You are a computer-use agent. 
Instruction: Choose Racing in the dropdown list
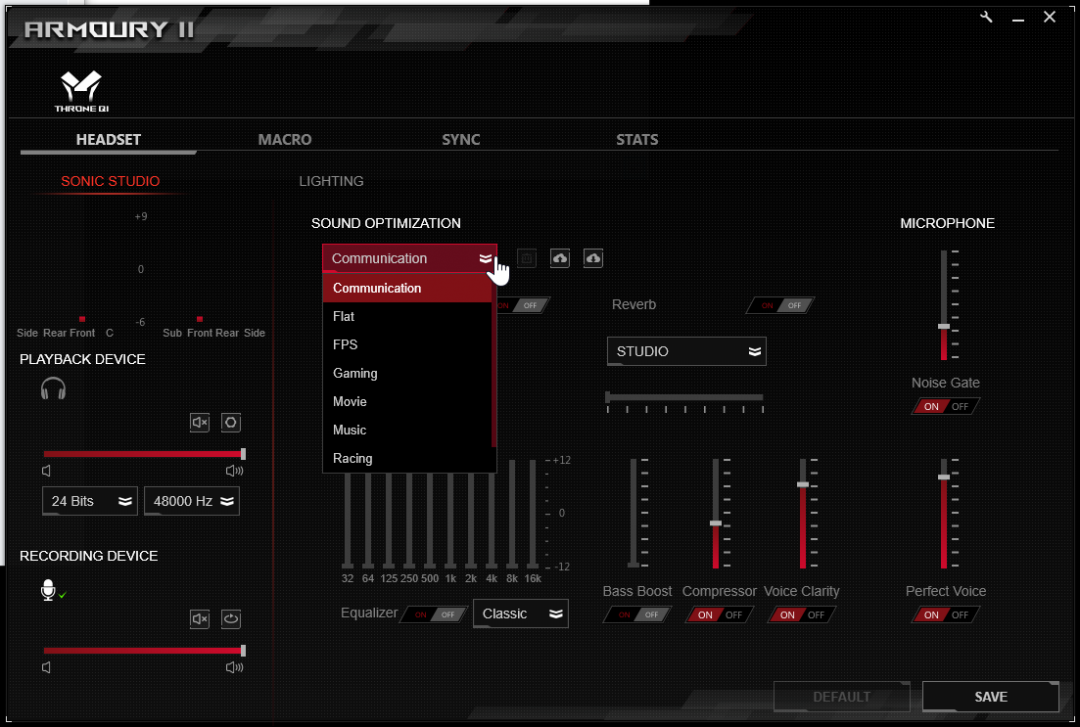click(407, 458)
